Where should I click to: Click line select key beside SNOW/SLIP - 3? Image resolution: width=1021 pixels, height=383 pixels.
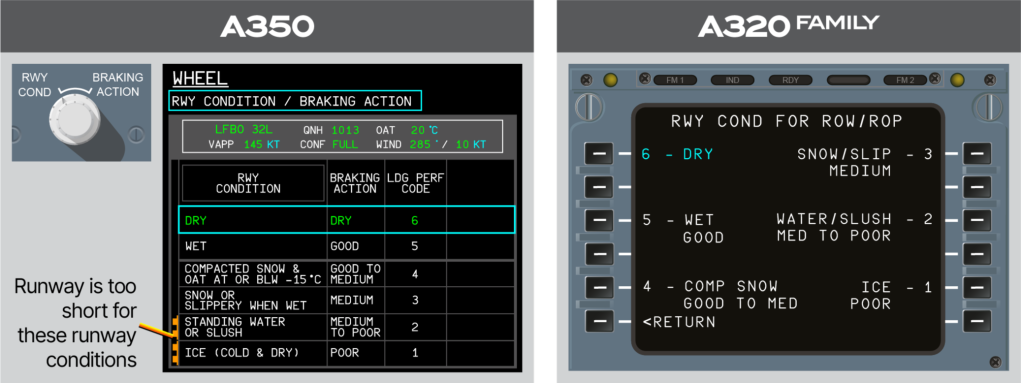[977, 154]
